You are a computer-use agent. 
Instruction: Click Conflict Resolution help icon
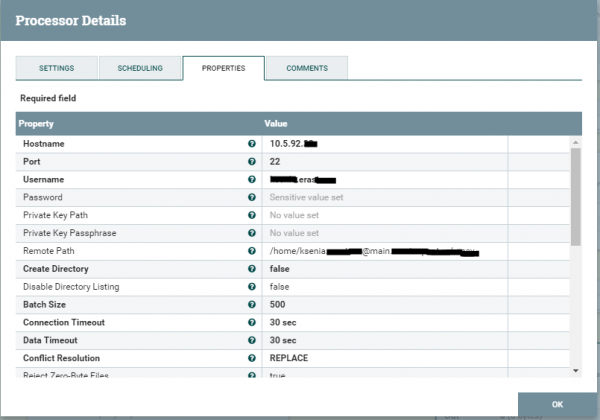coord(252,357)
